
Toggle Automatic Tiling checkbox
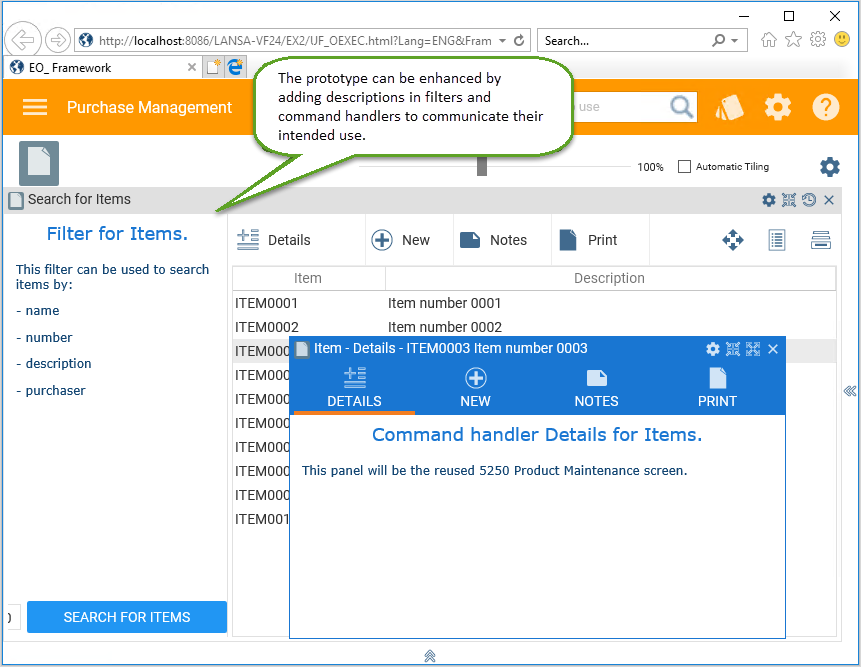click(684, 166)
